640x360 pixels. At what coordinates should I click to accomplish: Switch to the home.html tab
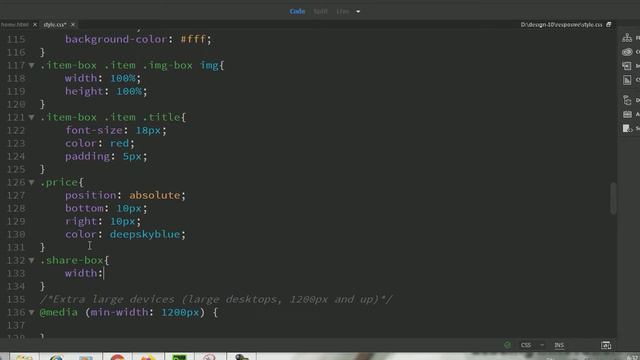pos(14,24)
